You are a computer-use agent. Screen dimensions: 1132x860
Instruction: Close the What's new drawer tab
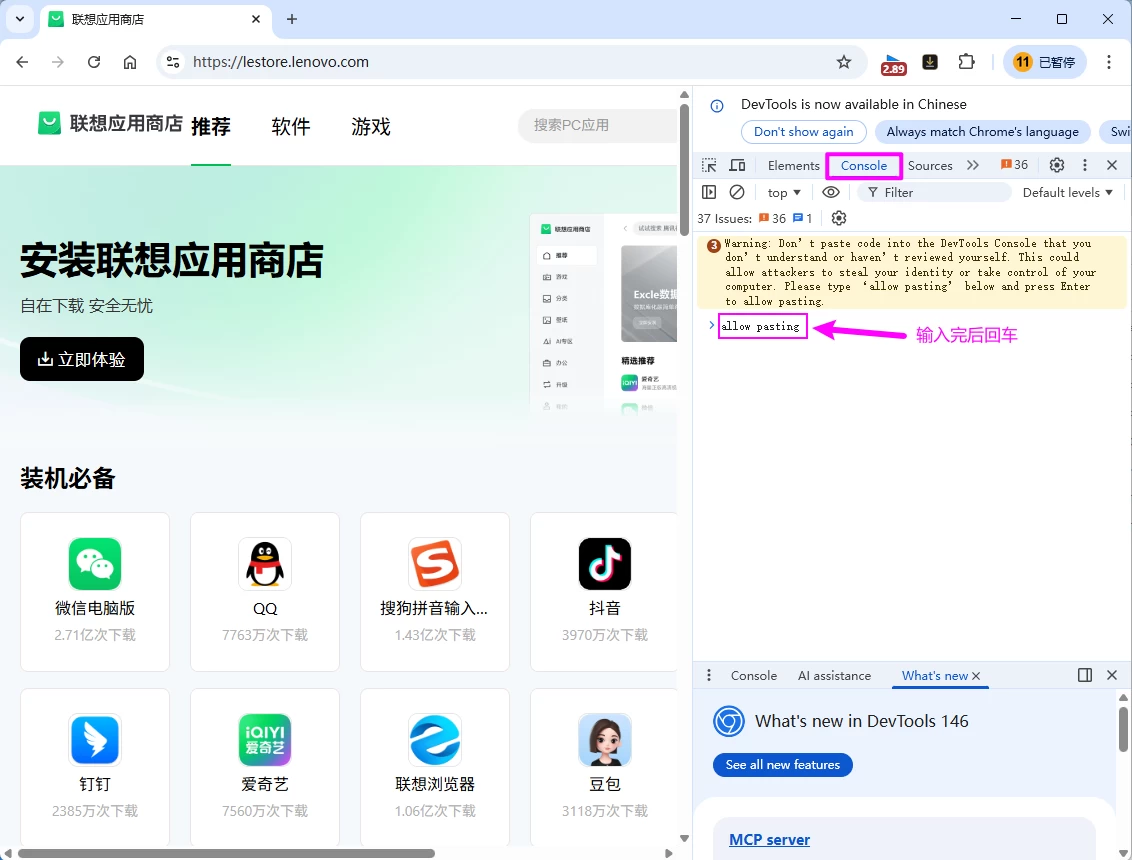point(976,676)
